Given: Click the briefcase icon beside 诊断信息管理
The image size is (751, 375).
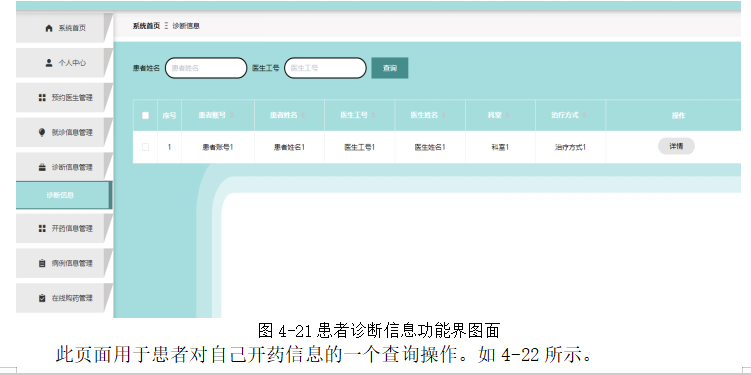Looking at the screenshot, I should (42, 168).
